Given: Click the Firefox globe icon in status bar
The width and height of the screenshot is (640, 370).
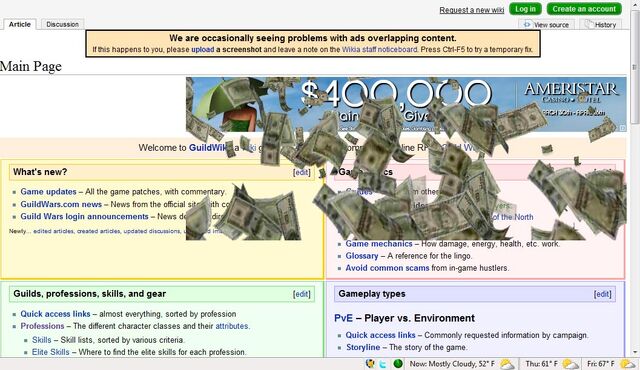Looking at the screenshot, I should pos(370,363).
